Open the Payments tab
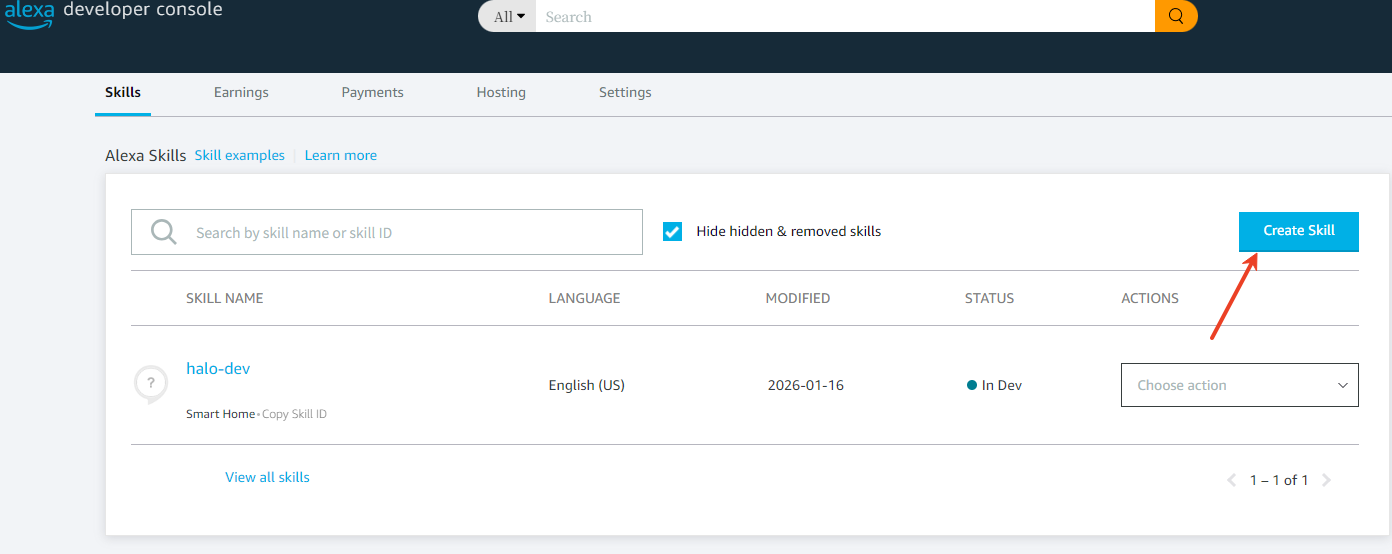 373,92
